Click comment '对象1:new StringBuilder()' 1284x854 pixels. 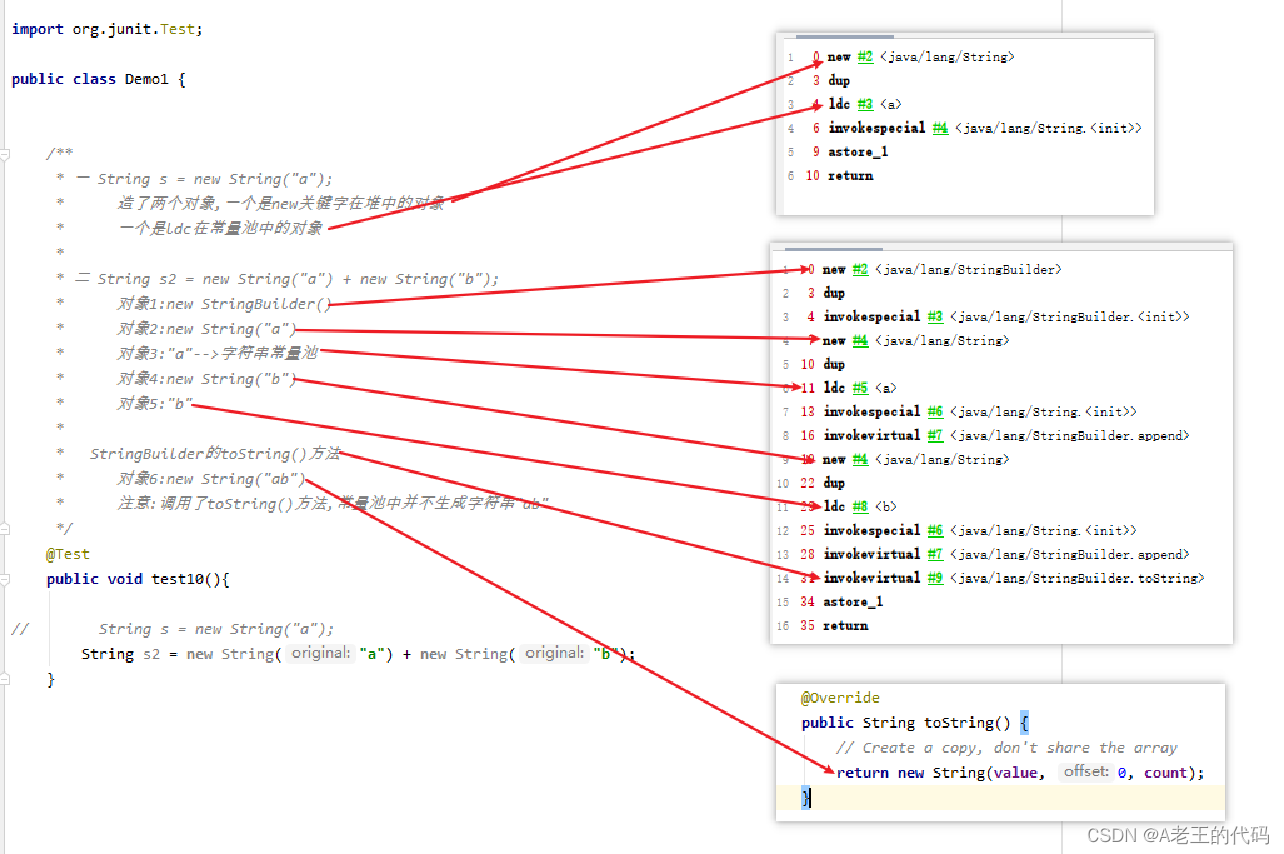tap(224, 304)
